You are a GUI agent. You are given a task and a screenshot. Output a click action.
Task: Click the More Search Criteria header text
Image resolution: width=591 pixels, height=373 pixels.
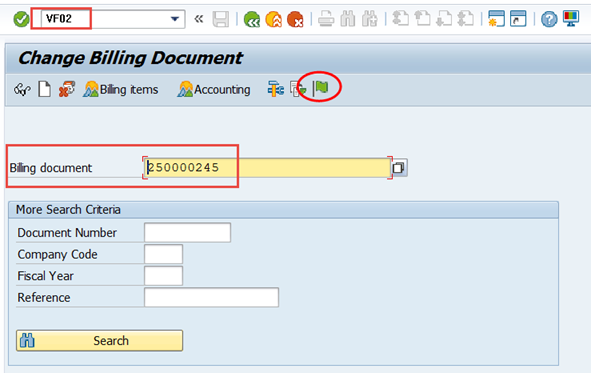[68, 209]
